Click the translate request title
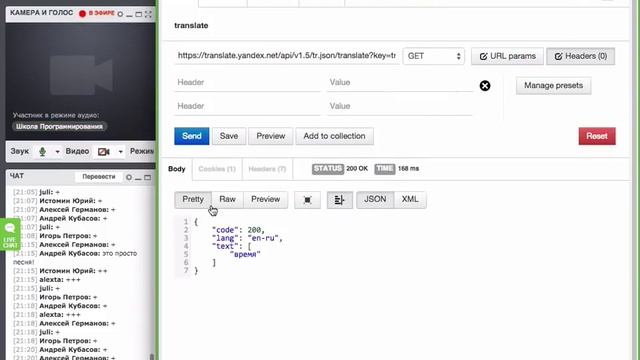The image size is (640, 360). [x=191, y=25]
